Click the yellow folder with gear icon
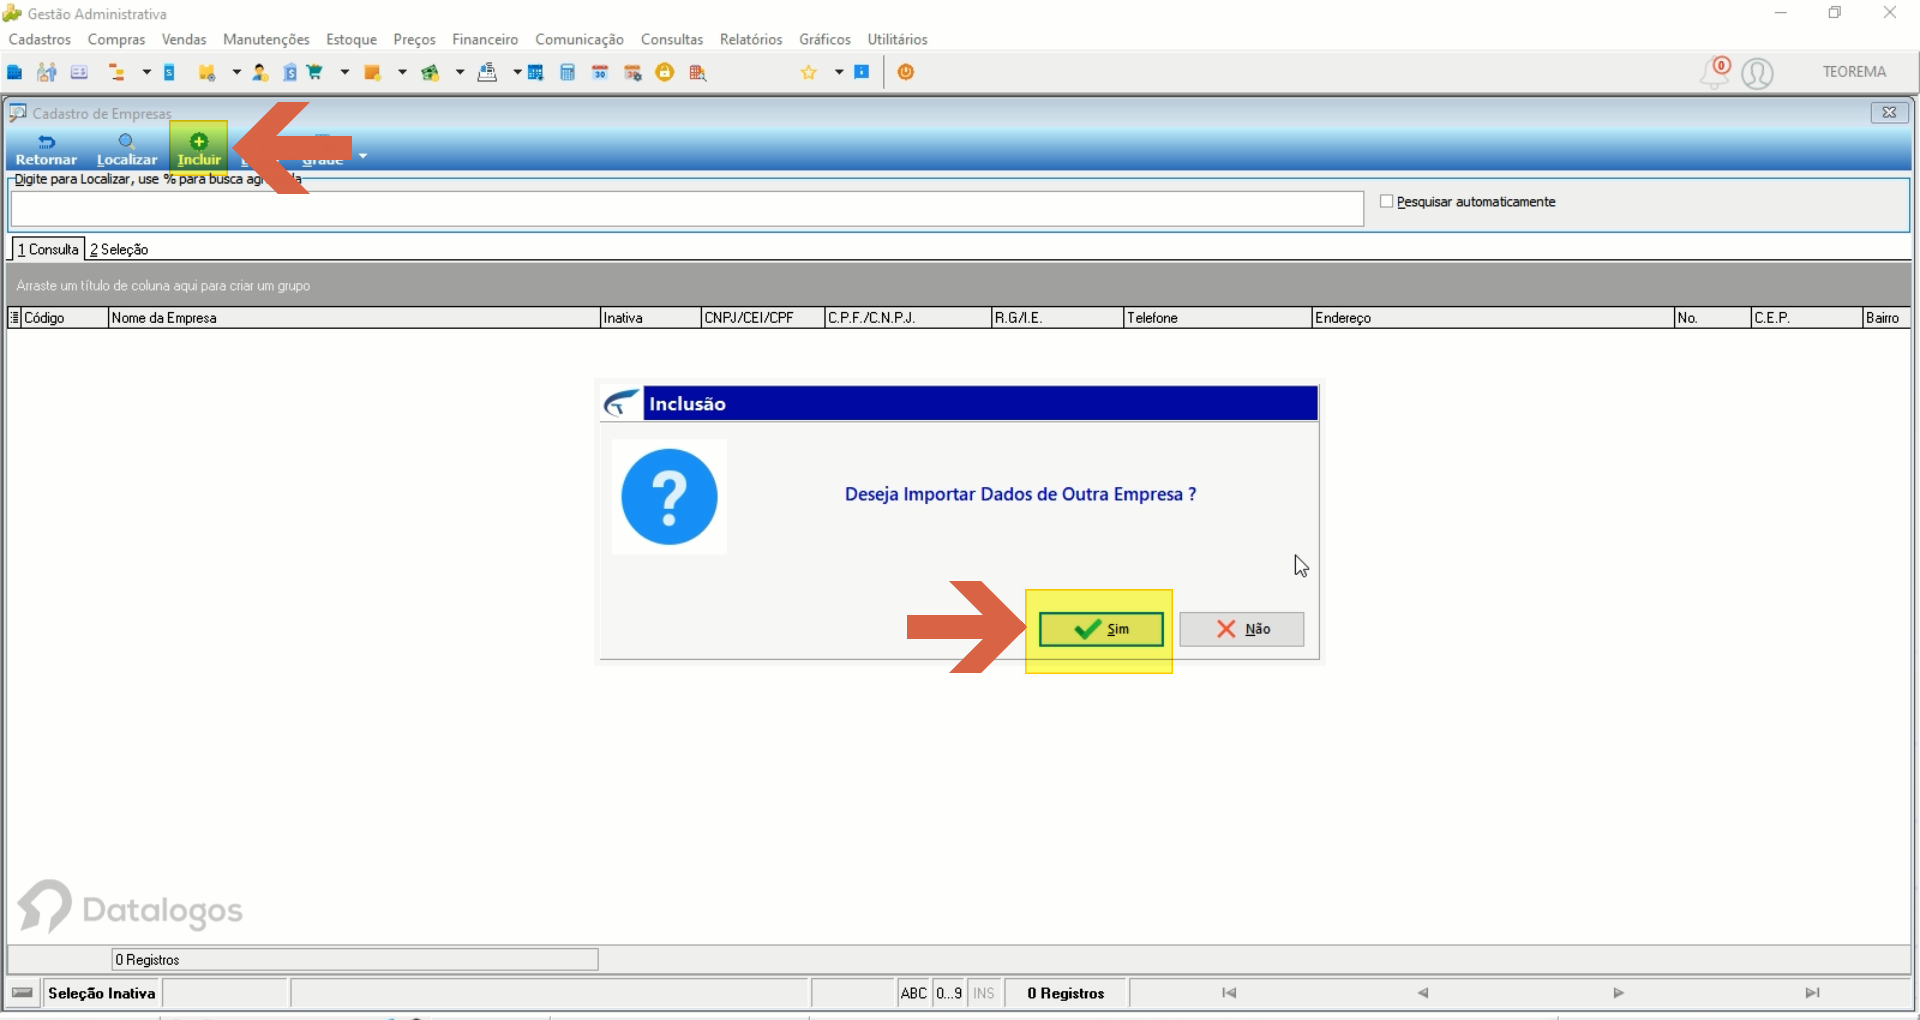Viewport: 1920px width, 1020px height. coord(207,72)
